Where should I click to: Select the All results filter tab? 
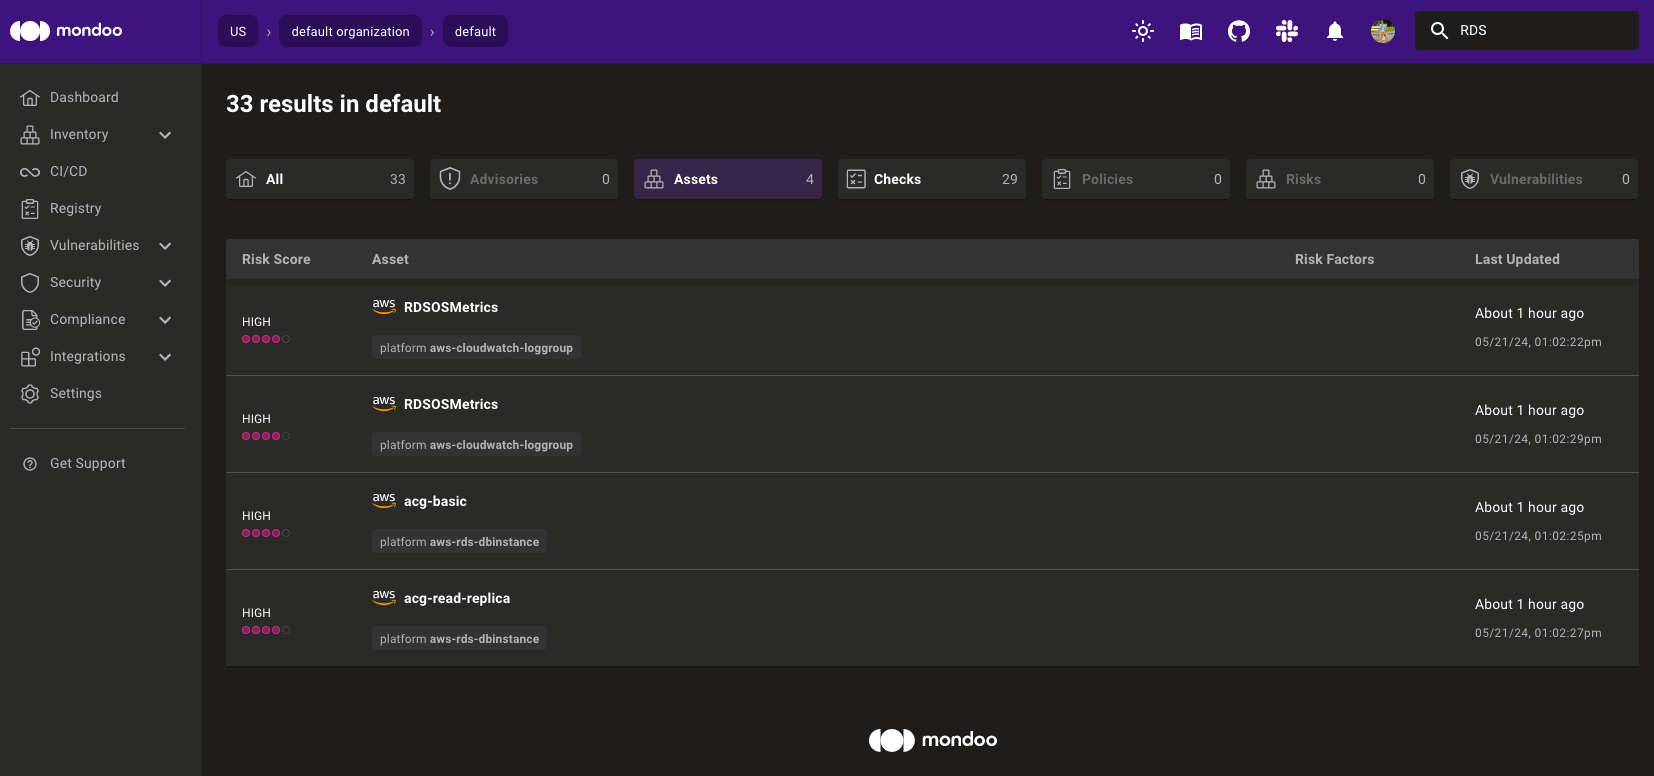click(320, 179)
